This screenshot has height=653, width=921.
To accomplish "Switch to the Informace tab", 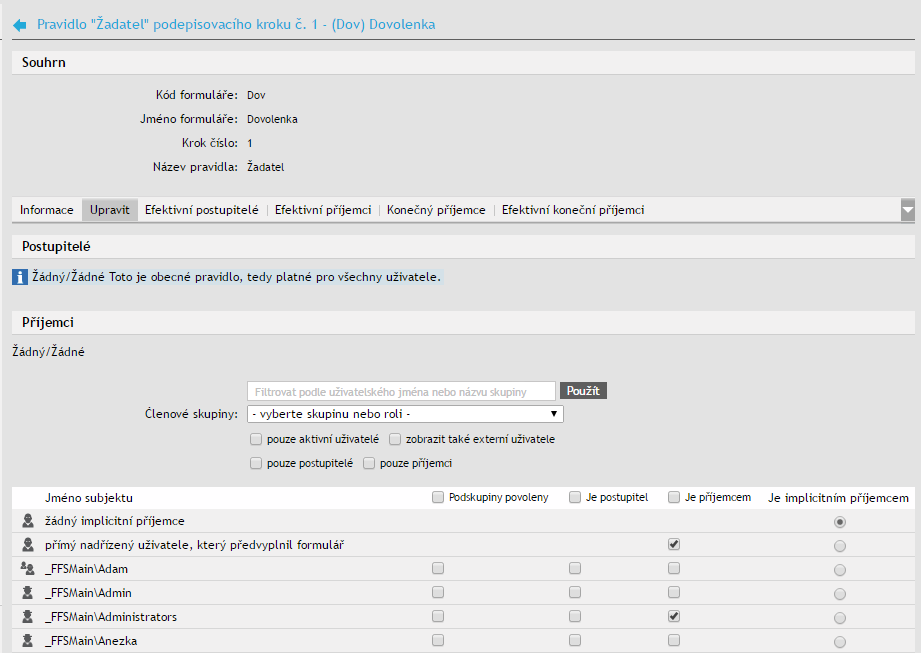I will pyautogui.click(x=47, y=210).
